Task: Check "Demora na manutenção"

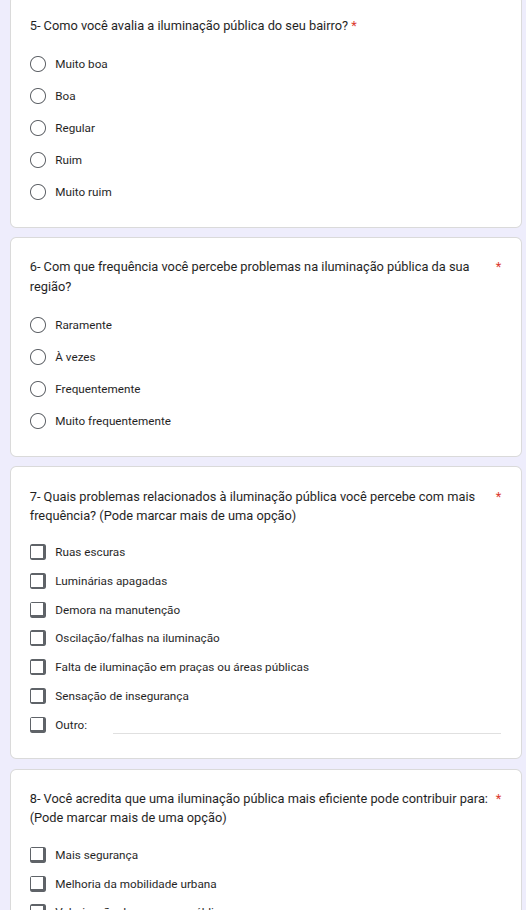Action: click(x=38, y=609)
